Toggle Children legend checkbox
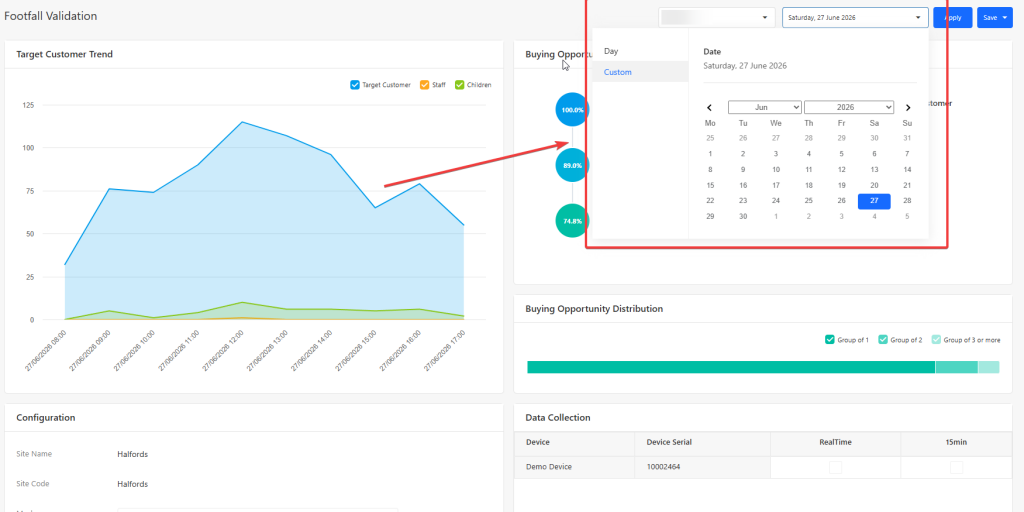Viewport: 1024px width, 512px height. click(x=459, y=85)
